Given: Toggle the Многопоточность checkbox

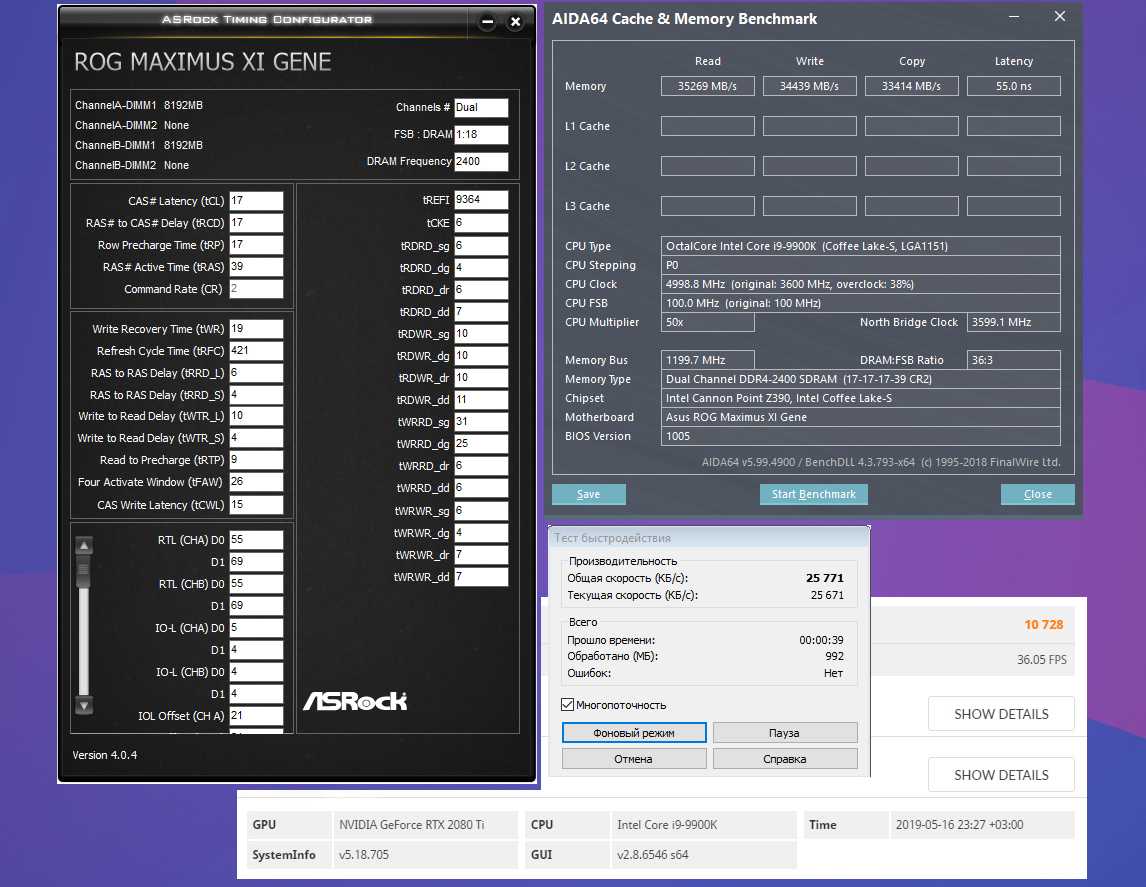Looking at the screenshot, I should (x=568, y=705).
